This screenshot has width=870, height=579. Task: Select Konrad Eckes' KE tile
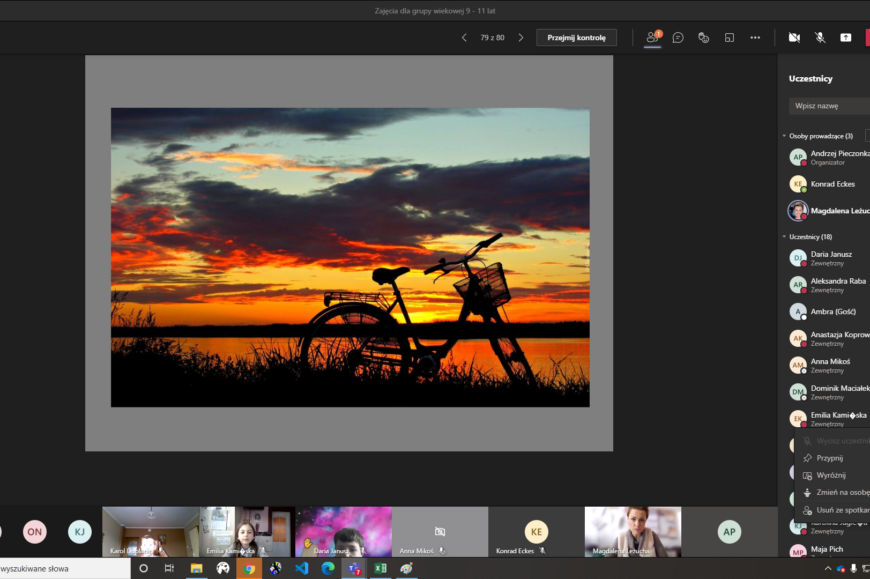pos(536,532)
